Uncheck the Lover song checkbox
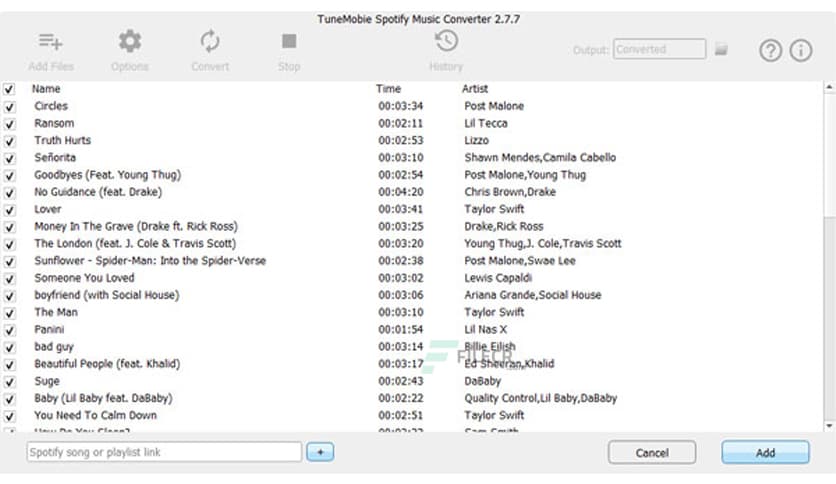This screenshot has height=484, width=836. (x=9, y=209)
